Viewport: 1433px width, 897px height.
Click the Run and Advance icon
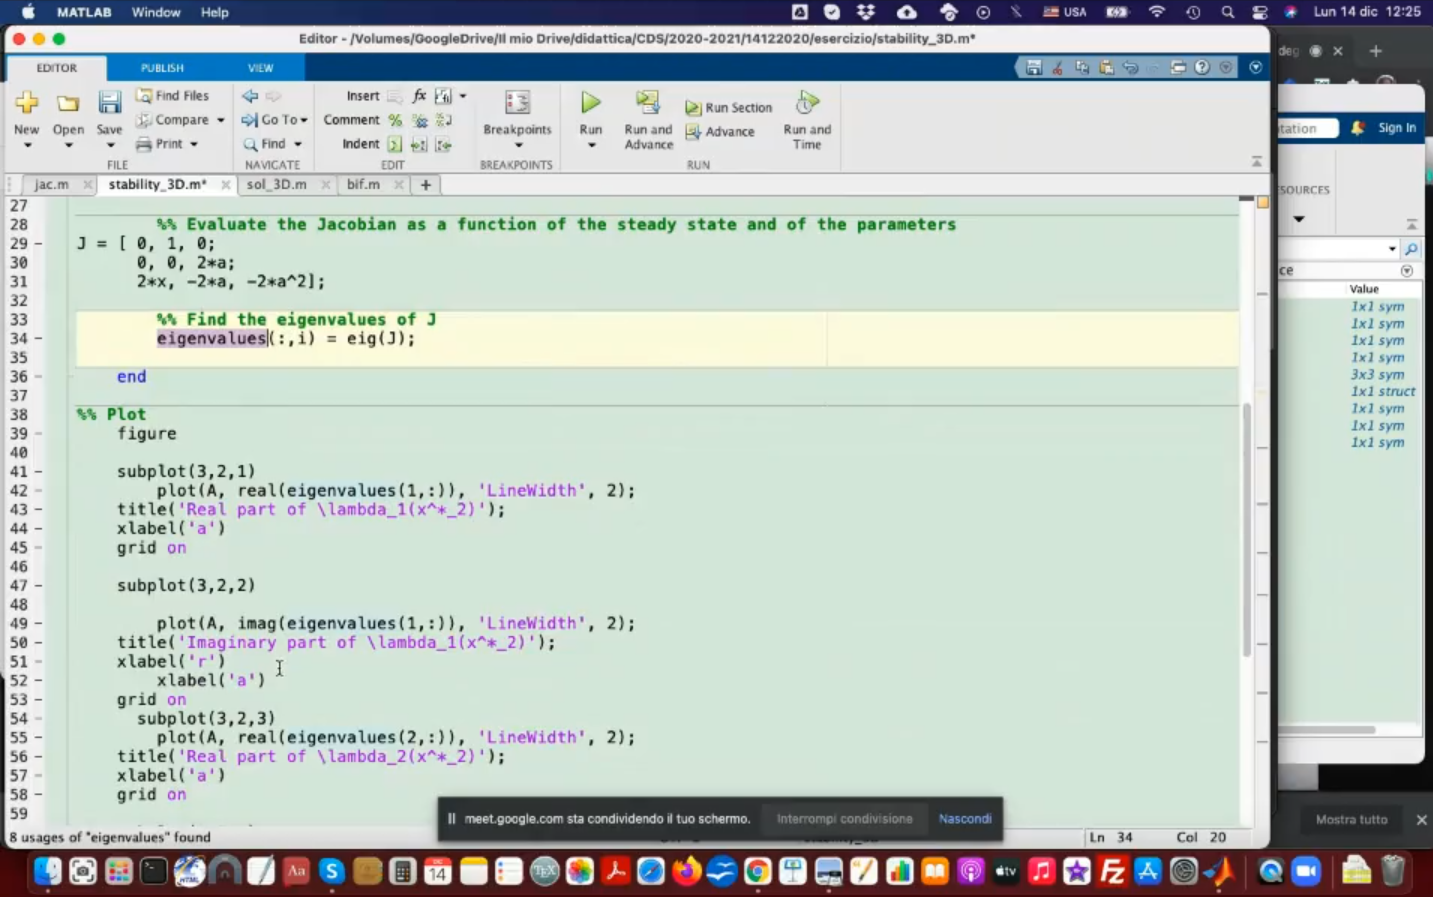coord(648,103)
